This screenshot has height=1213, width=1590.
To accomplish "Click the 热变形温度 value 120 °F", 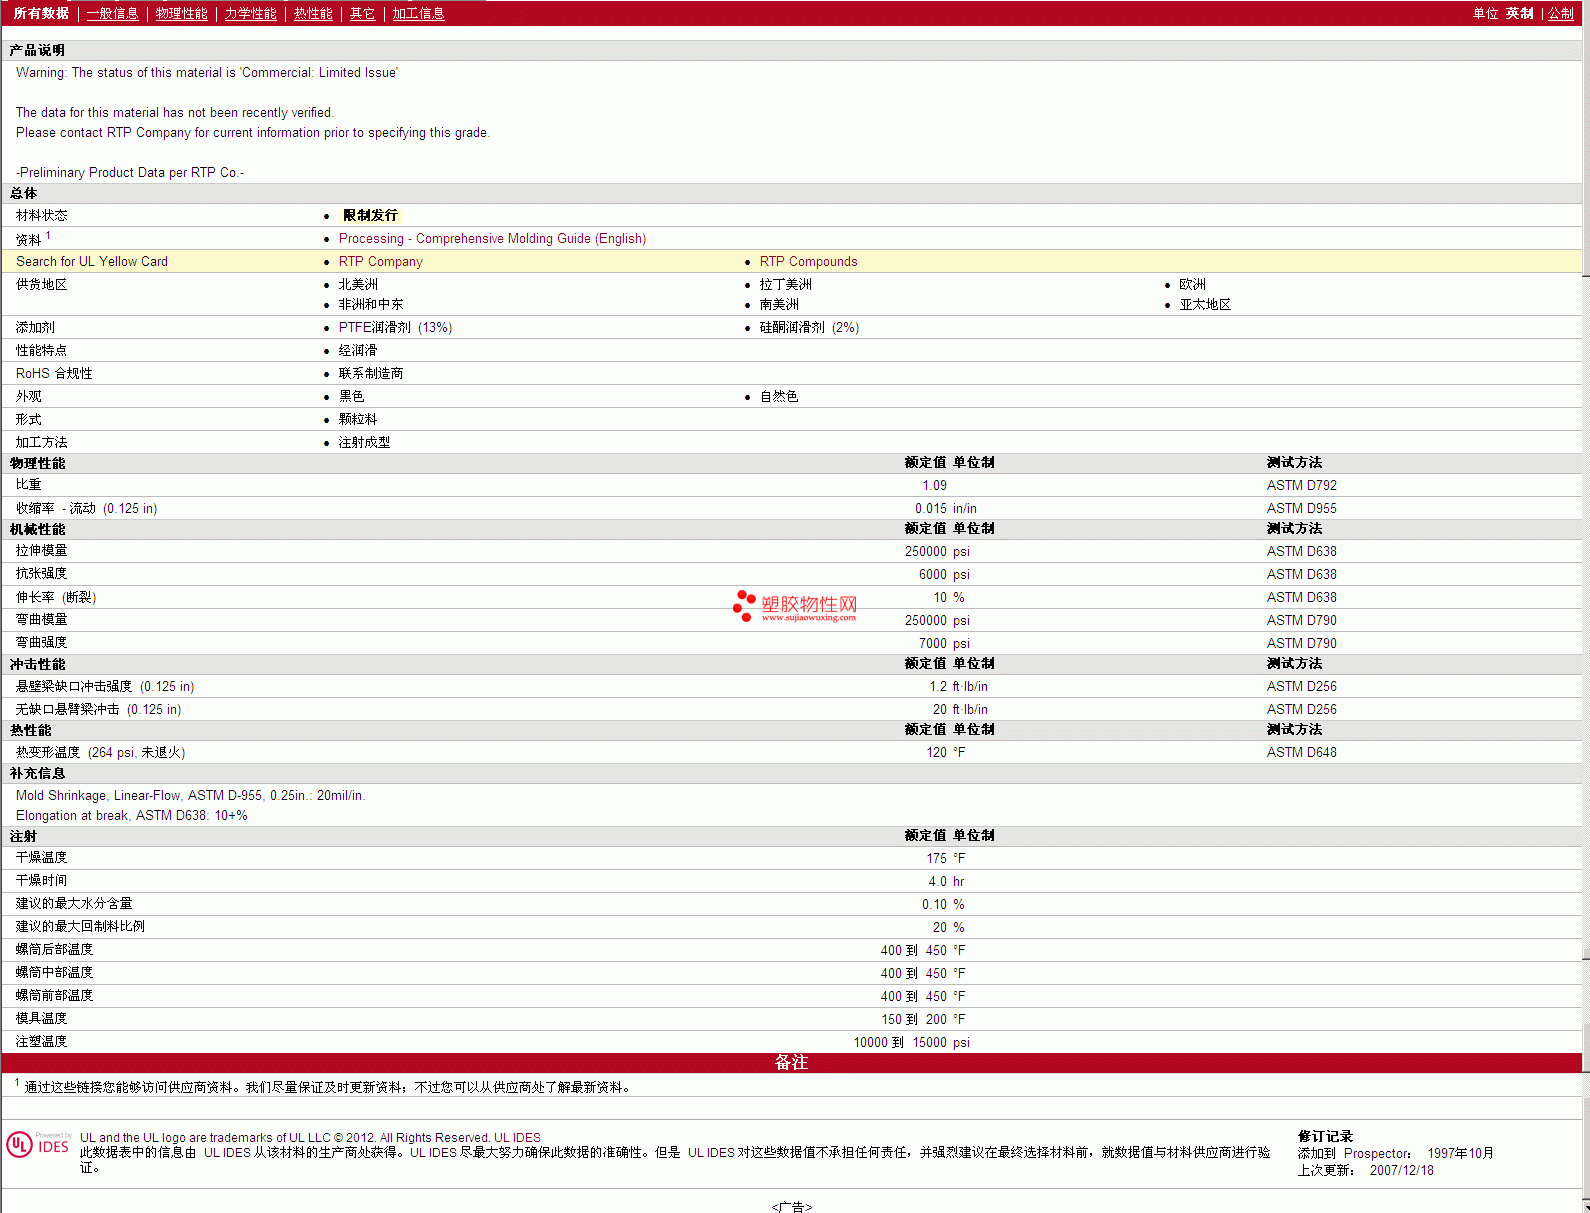I will (x=945, y=752).
